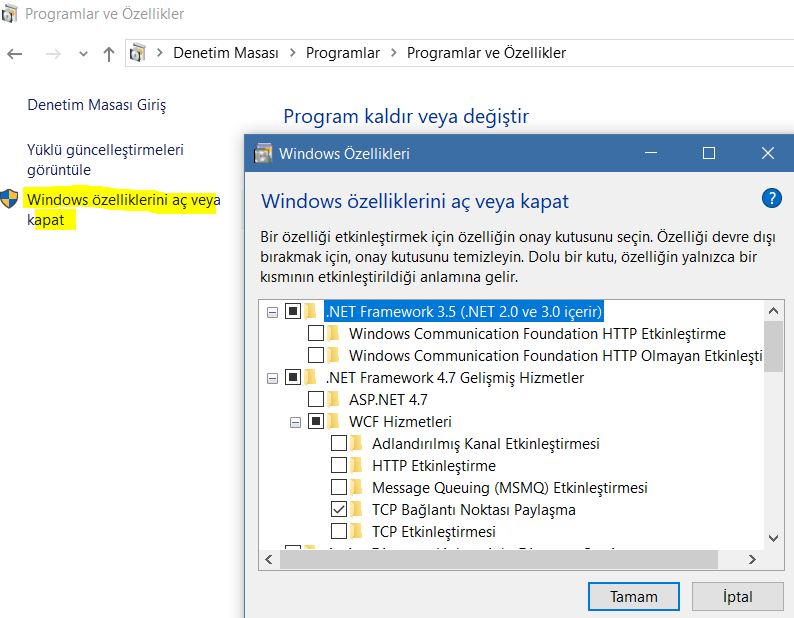
Task: Select .NET Framework 3.5 tree item
Action: pos(464,312)
